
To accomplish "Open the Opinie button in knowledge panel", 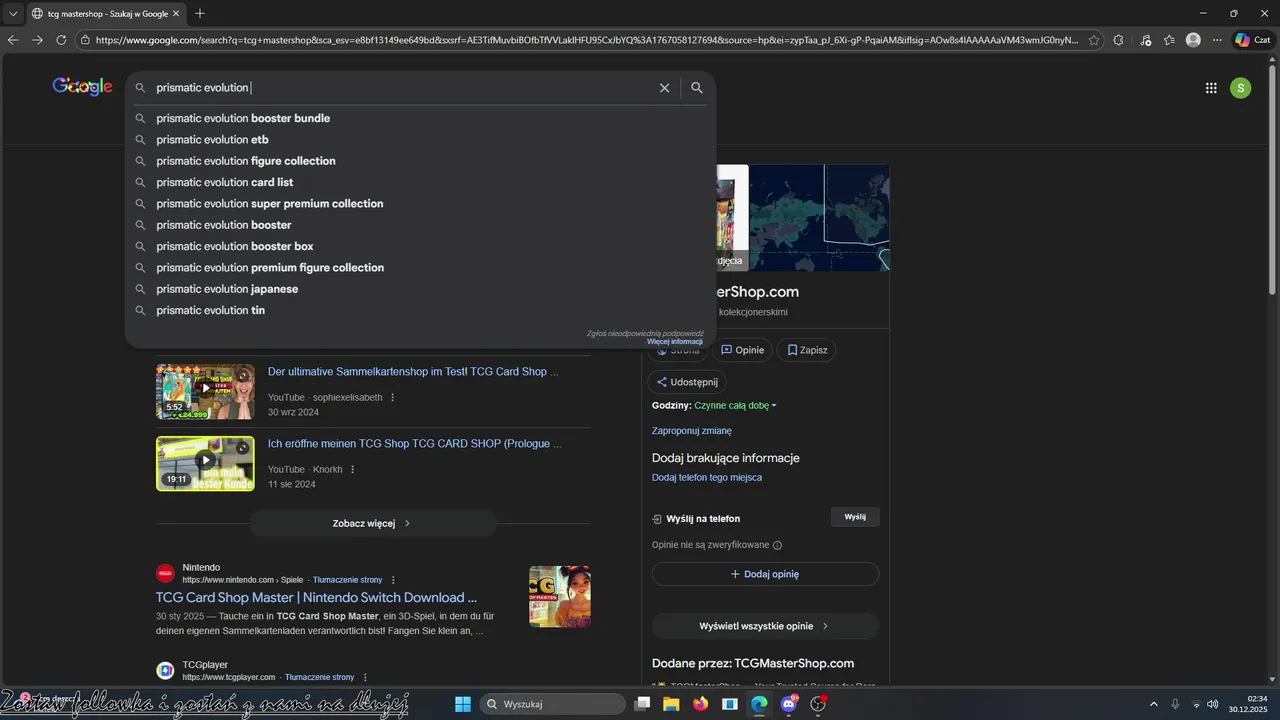I will [742, 350].
